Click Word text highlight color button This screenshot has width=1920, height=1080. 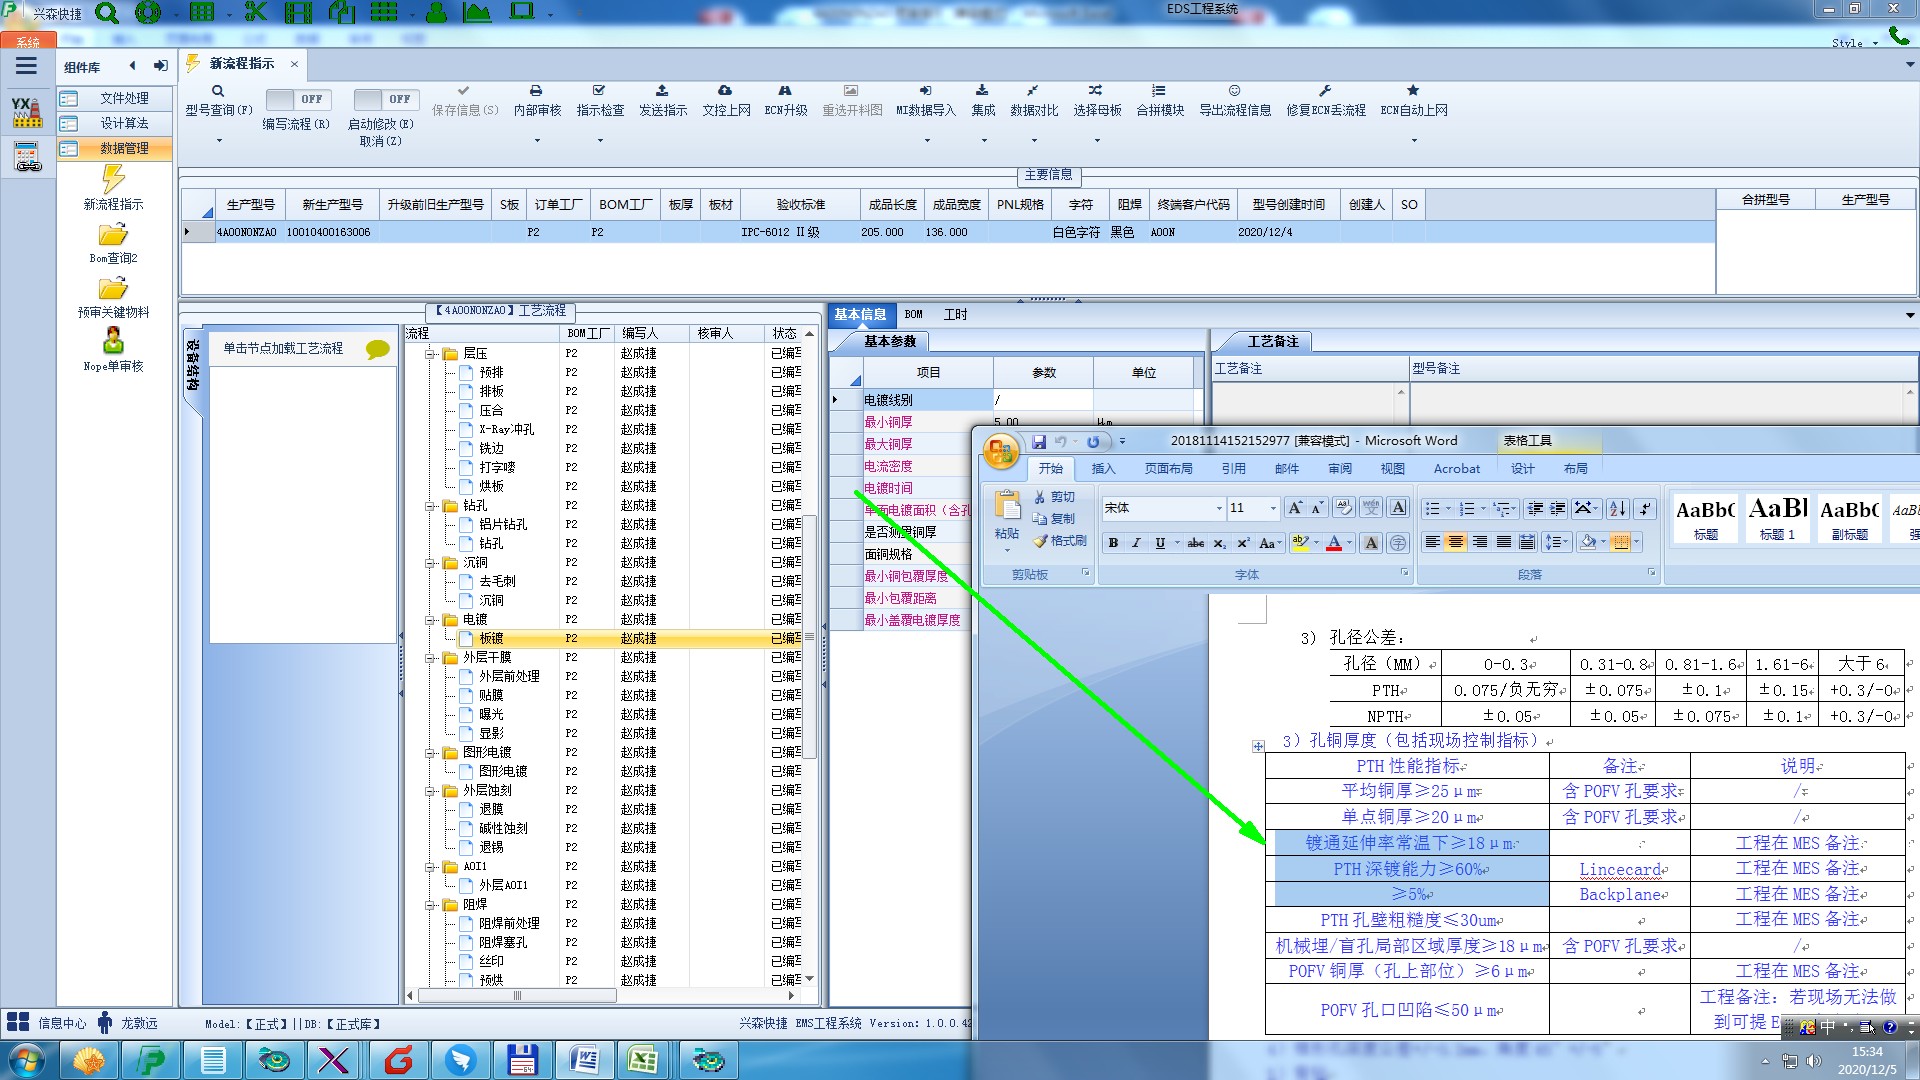(x=1299, y=543)
